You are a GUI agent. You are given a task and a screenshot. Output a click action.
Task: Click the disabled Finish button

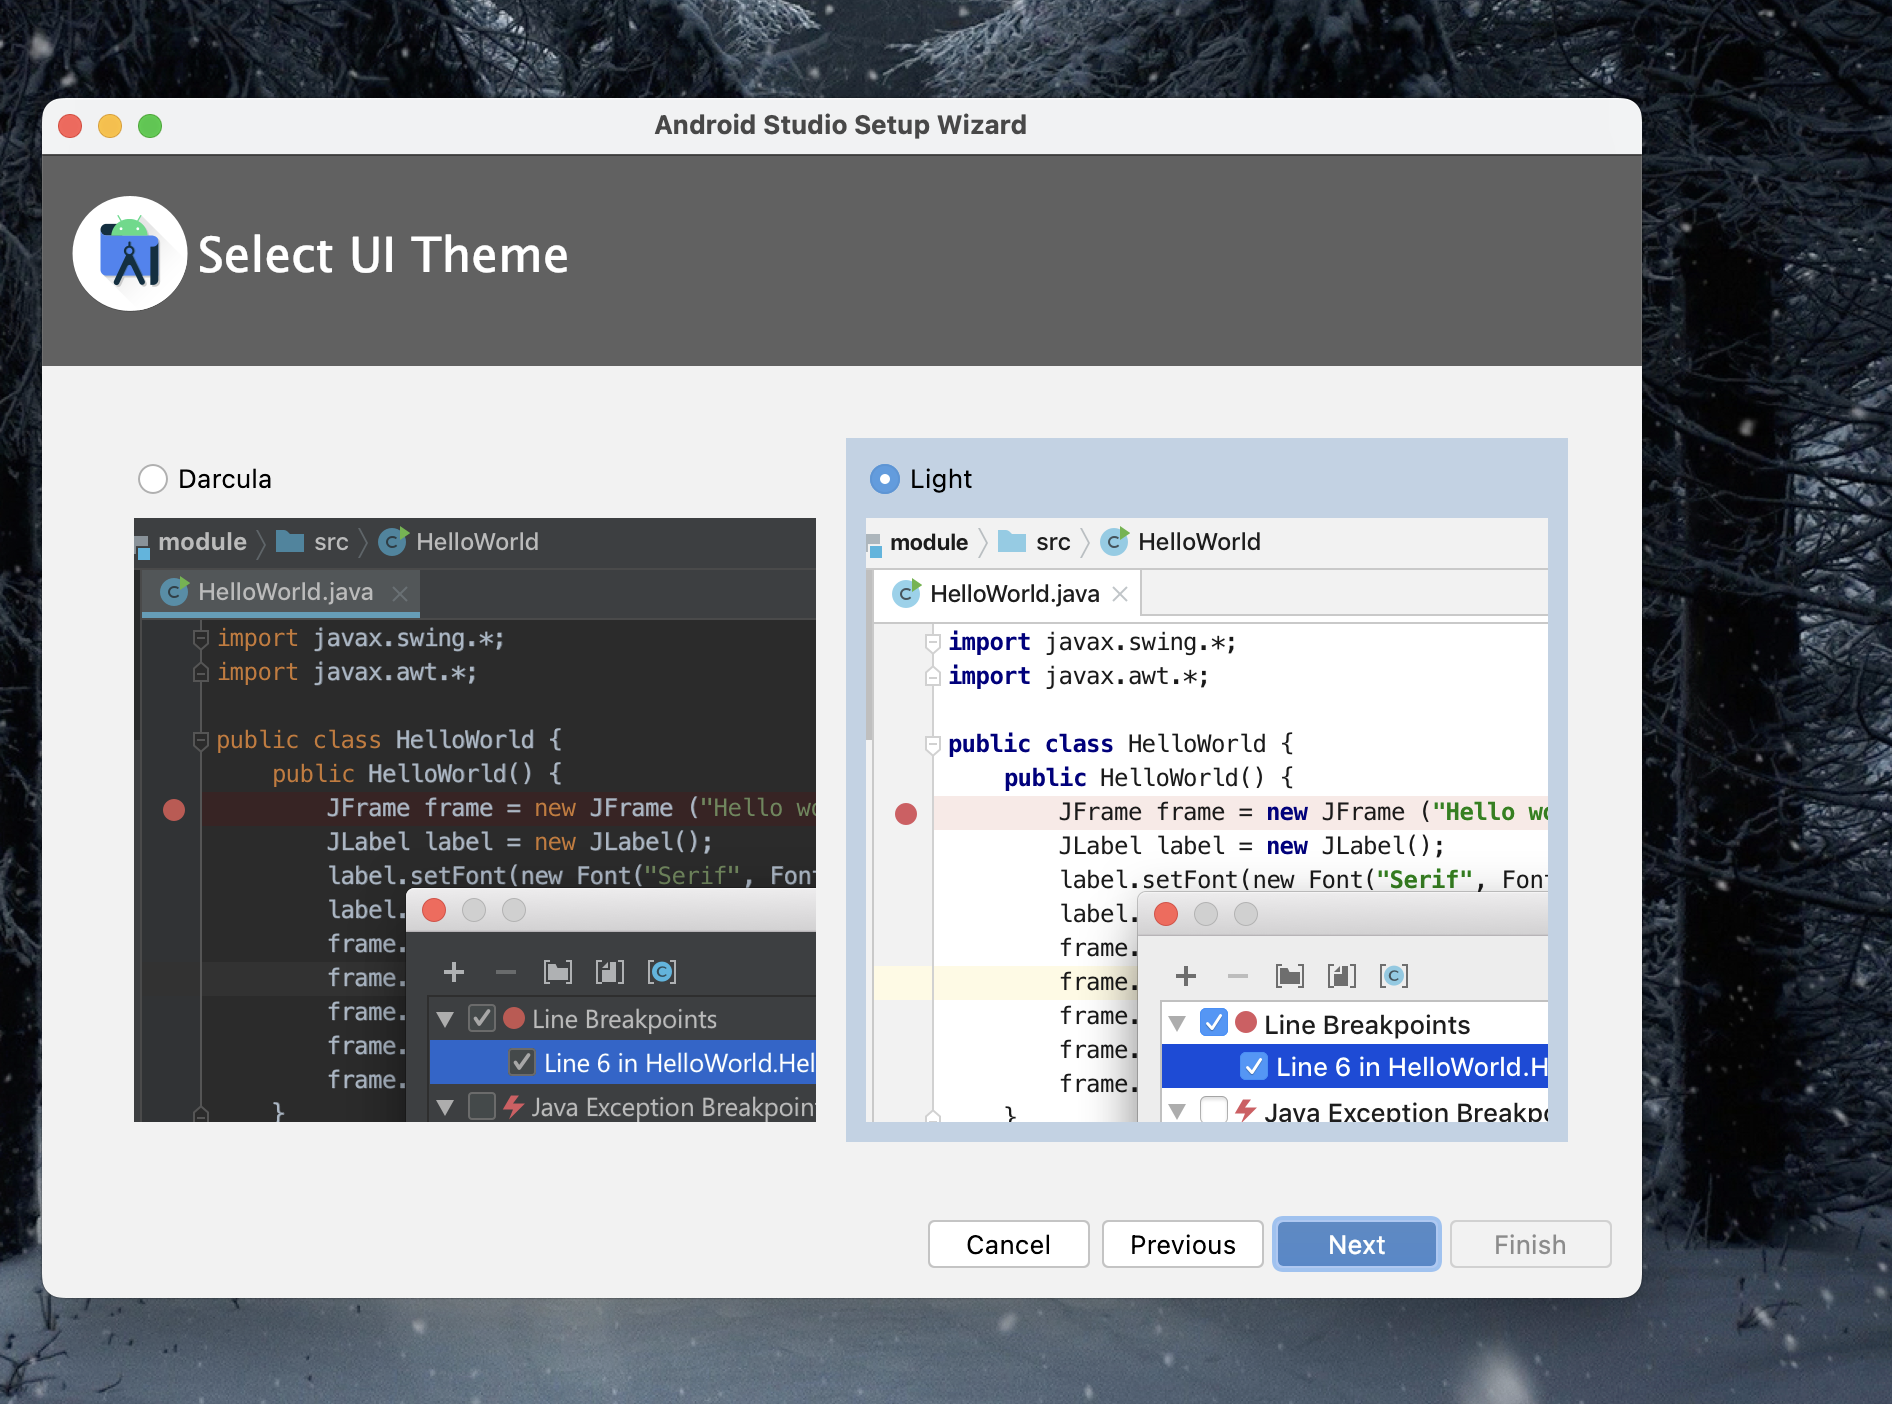pos(1530,1244)
